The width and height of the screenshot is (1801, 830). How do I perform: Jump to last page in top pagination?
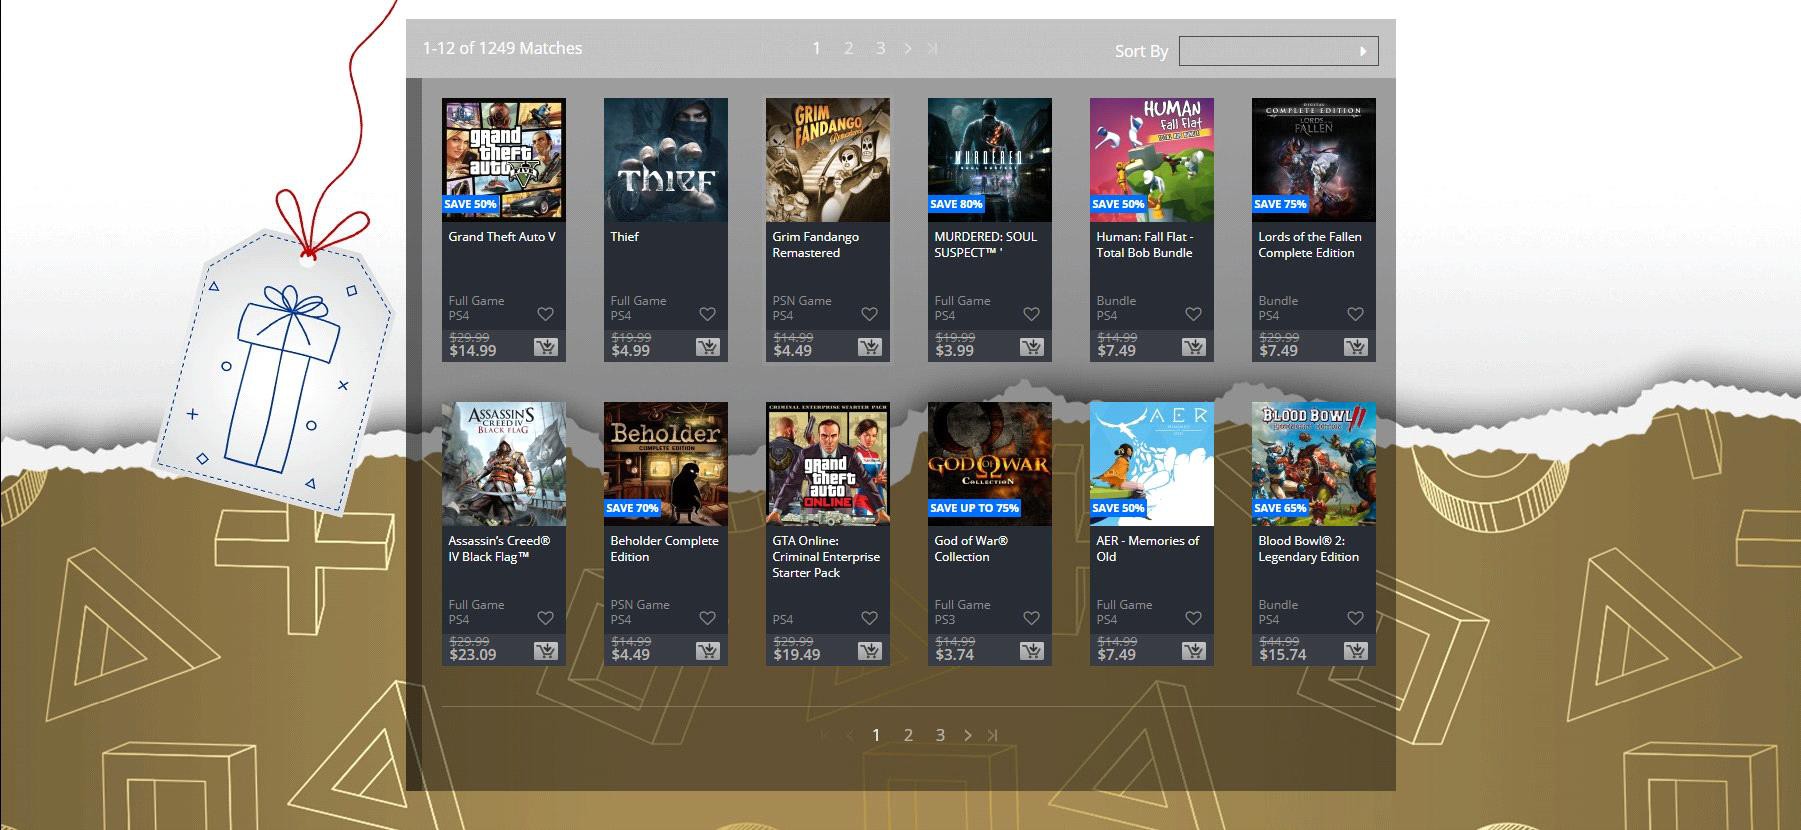pyautogui.click(x=932, y=48)
